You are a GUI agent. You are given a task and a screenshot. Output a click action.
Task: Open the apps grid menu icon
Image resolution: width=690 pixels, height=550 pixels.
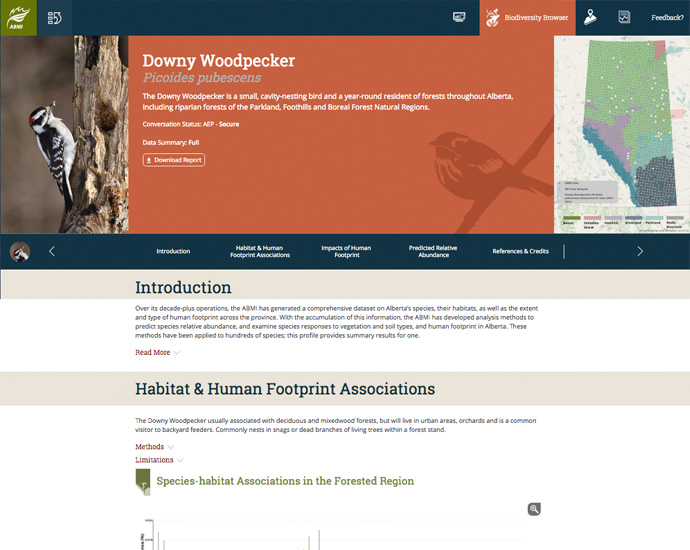click(x=55, y=18)
